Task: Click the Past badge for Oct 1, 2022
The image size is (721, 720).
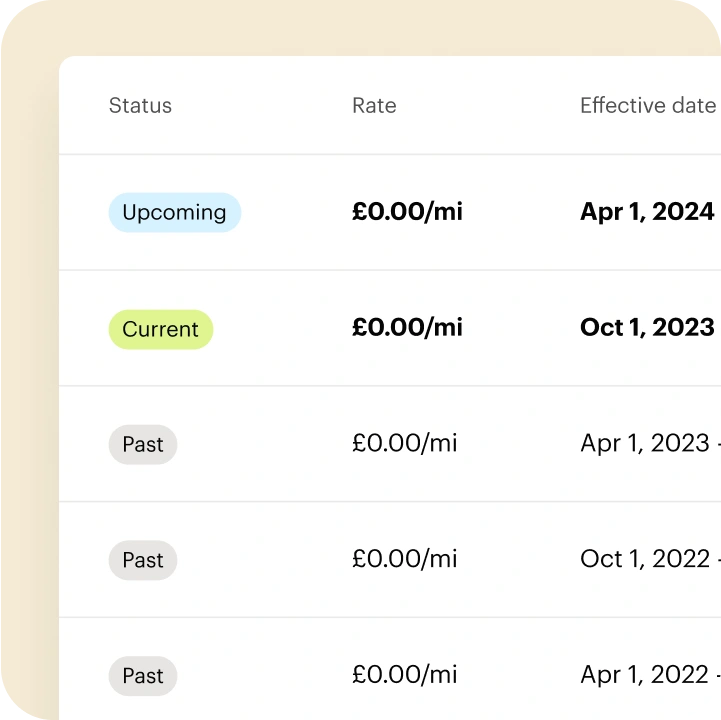Action: pyautogui.click(x=142, y=561)
